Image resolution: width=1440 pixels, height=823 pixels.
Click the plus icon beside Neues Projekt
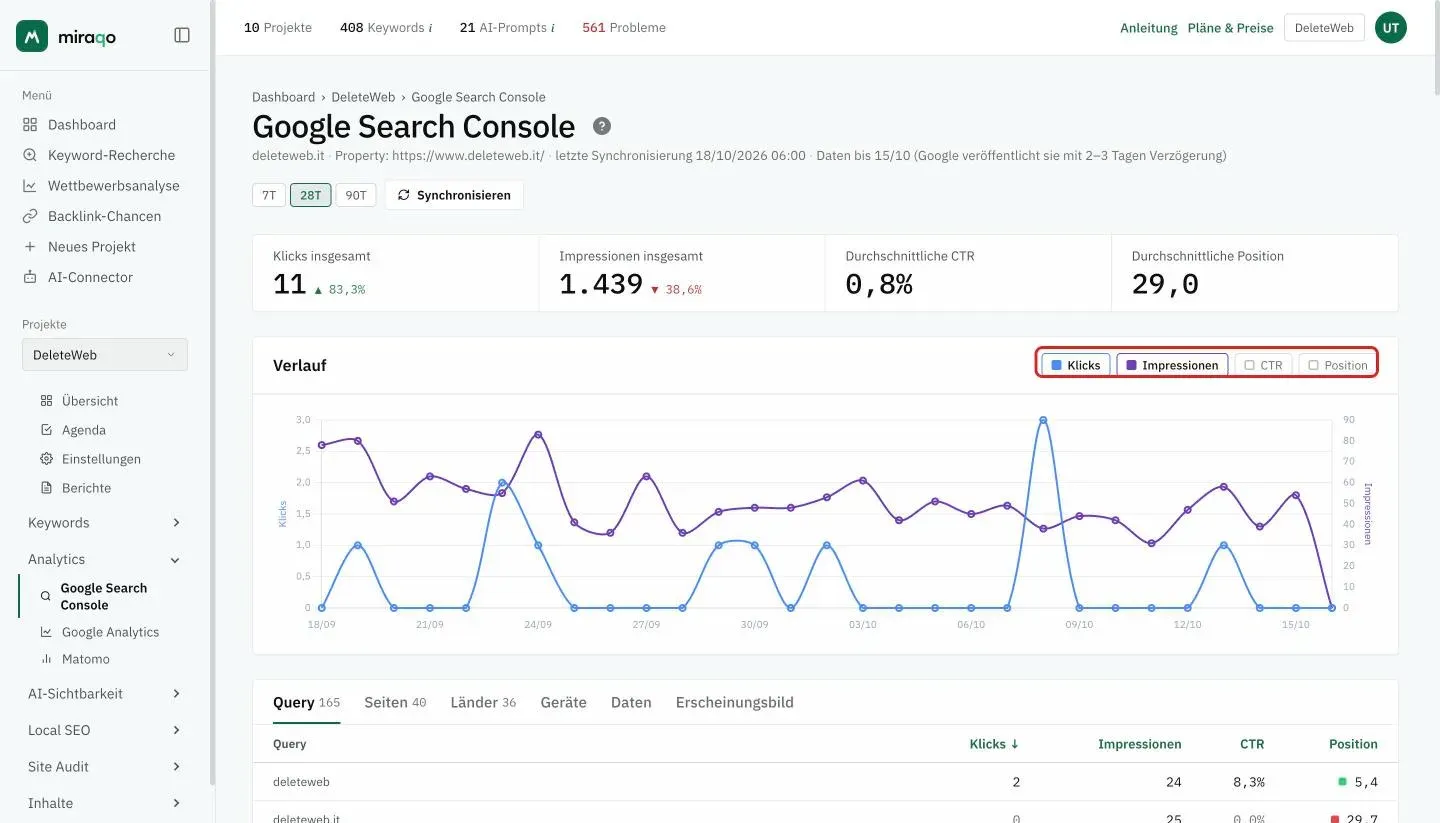pos(30,247)
